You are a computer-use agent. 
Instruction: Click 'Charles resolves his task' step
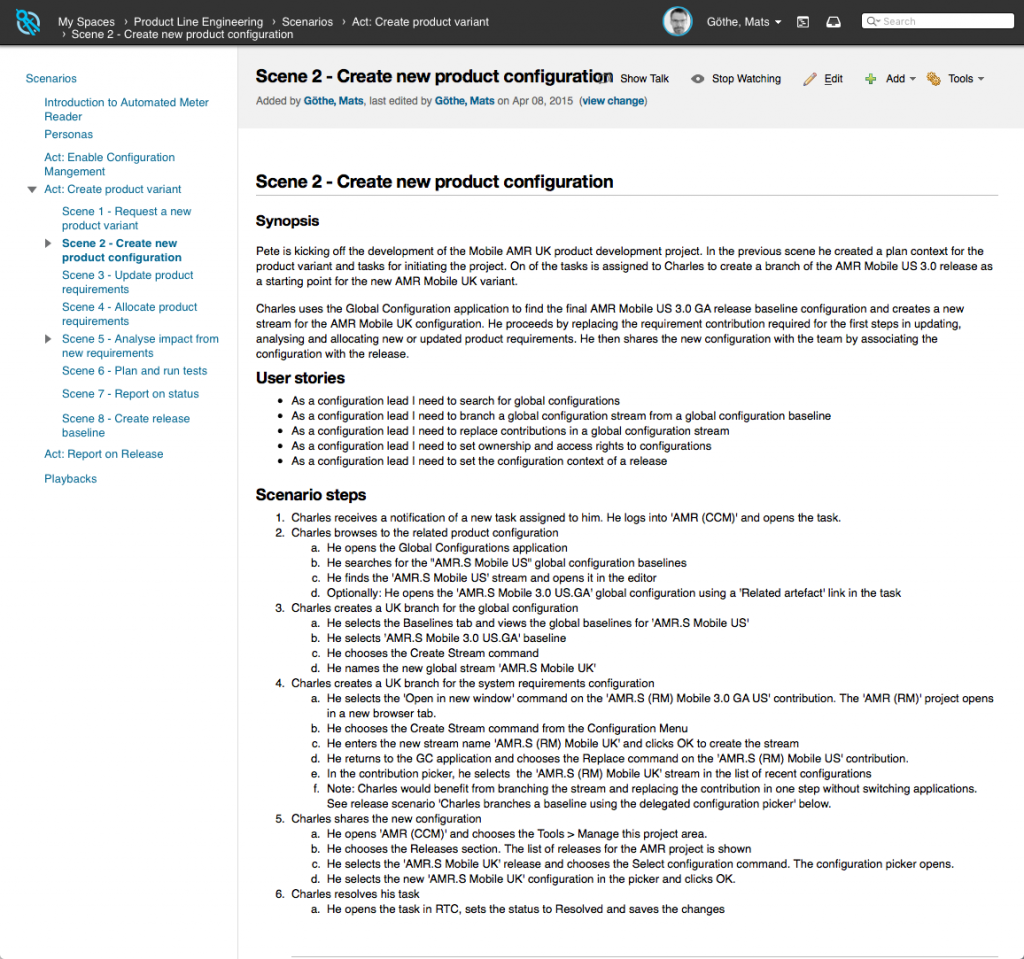[x=355, y=894]
